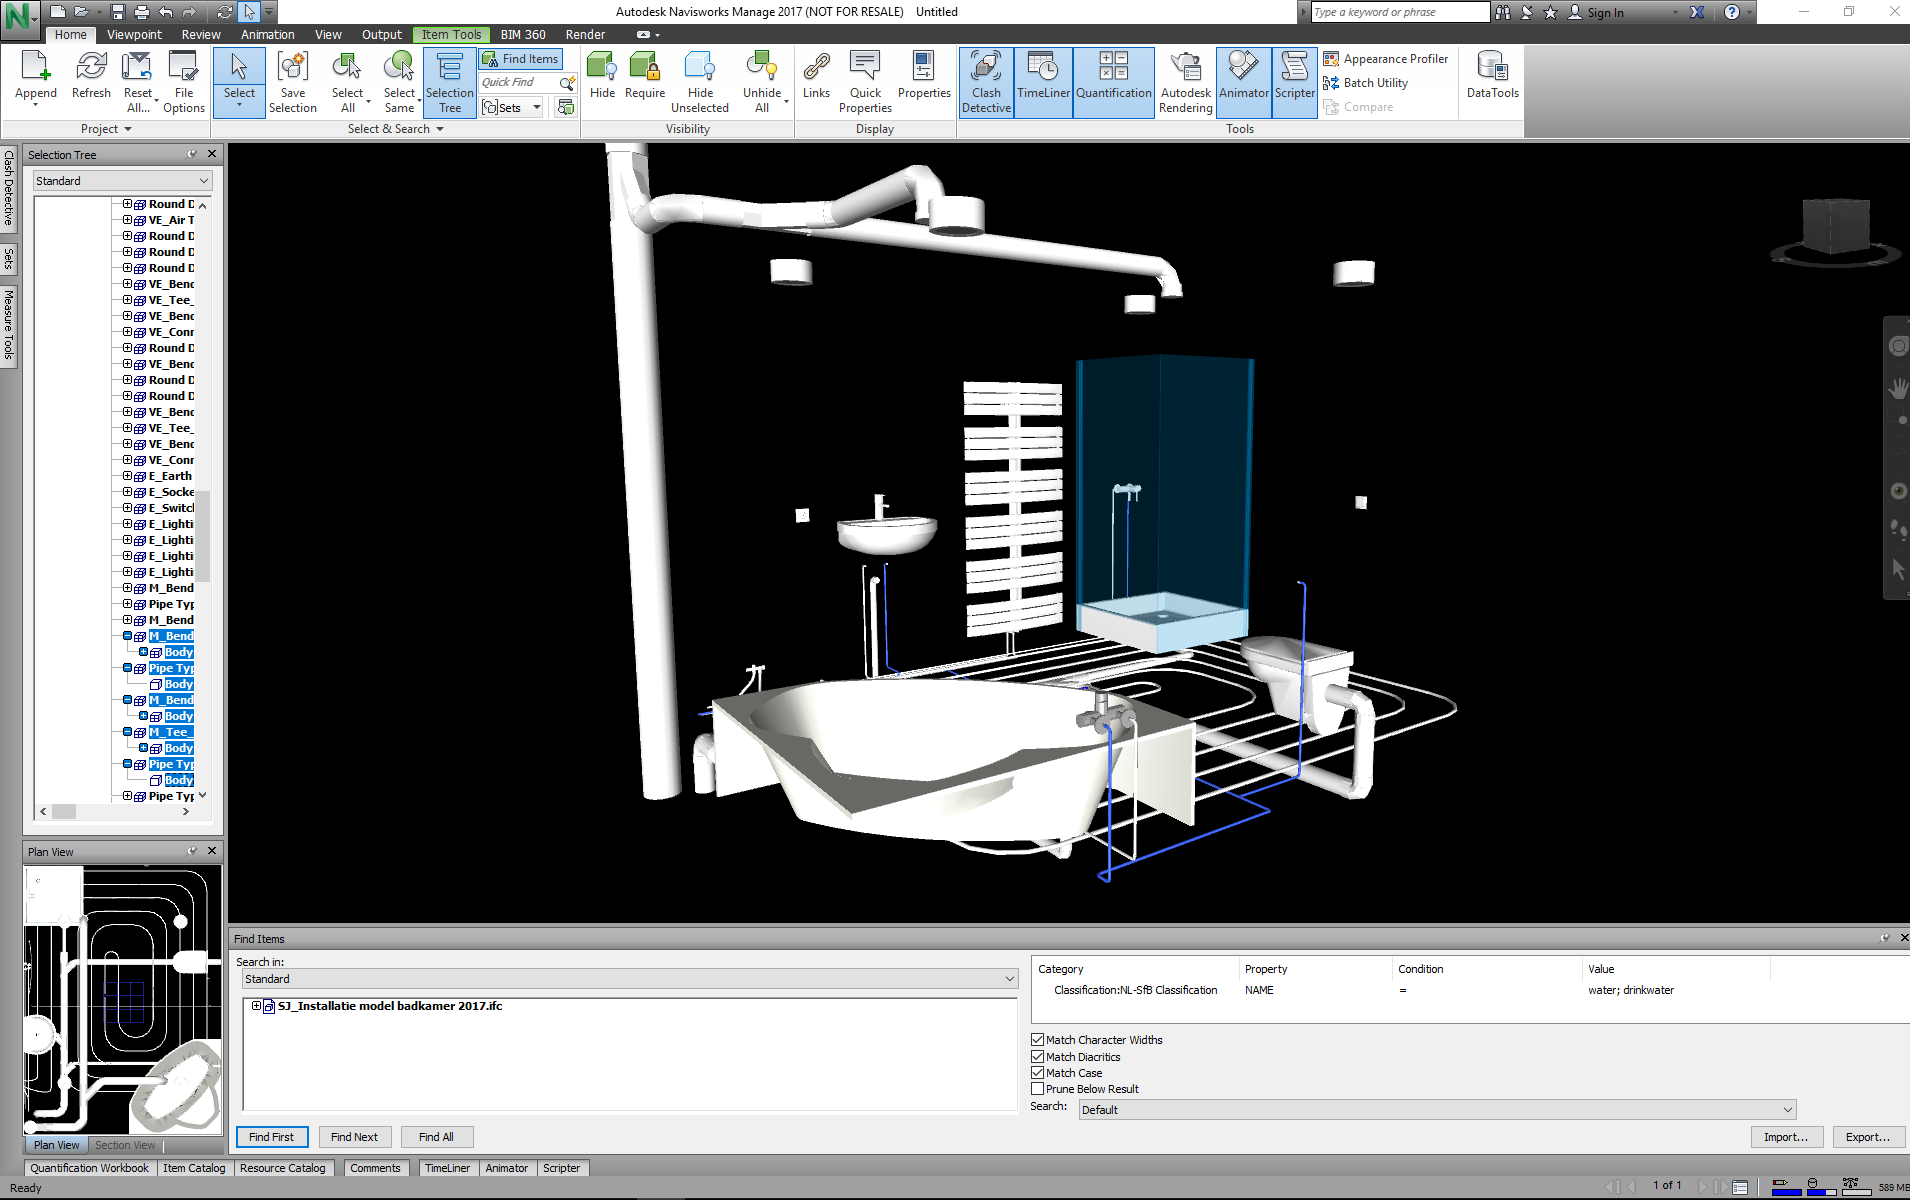Activate the Select tool

[x=239, y=81]
